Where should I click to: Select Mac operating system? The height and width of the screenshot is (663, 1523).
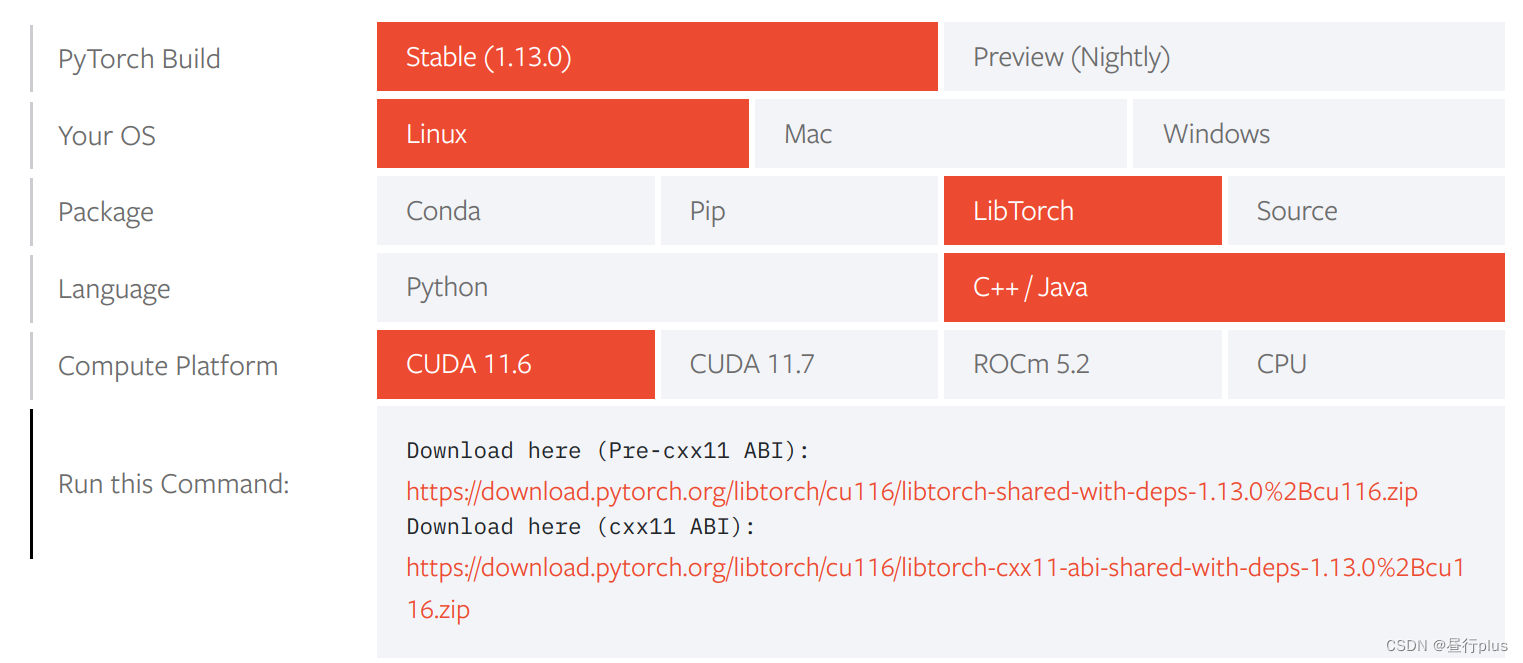939,133
